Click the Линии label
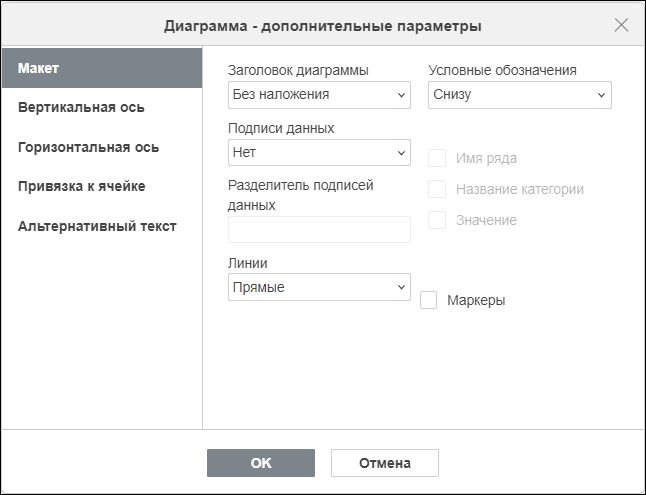The image size is (646, 495). [248, 263]
